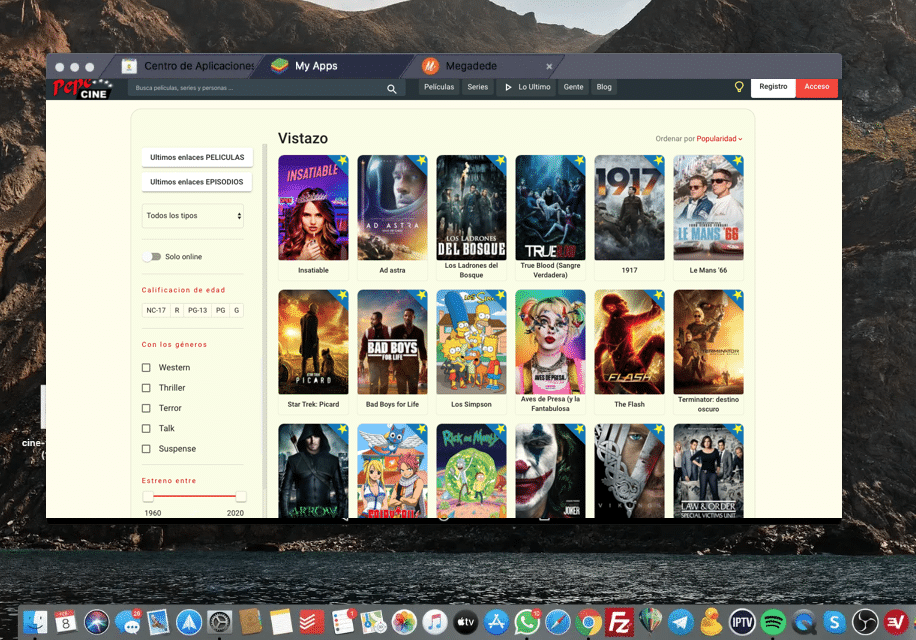Launch FileZilla from the dock

(x=617, y=621)
